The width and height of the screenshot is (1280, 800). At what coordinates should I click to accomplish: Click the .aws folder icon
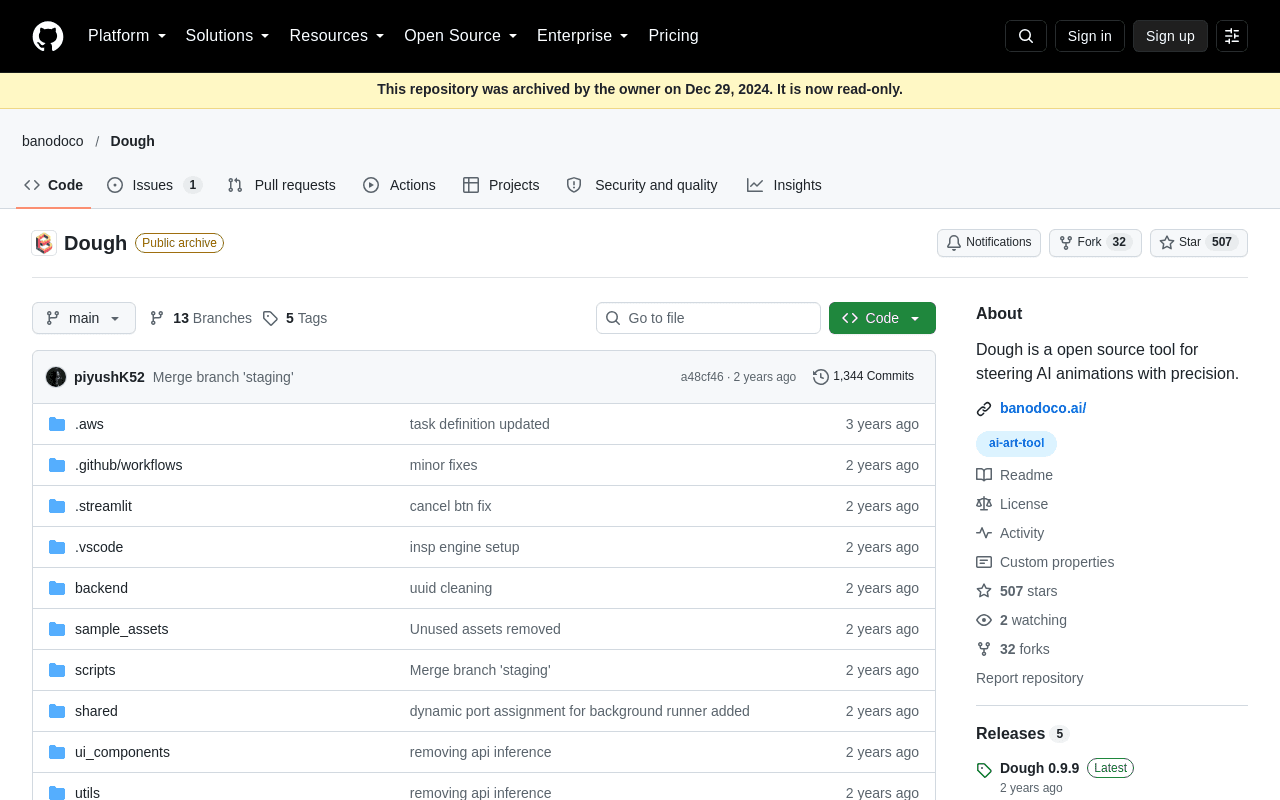click(57, 424)
